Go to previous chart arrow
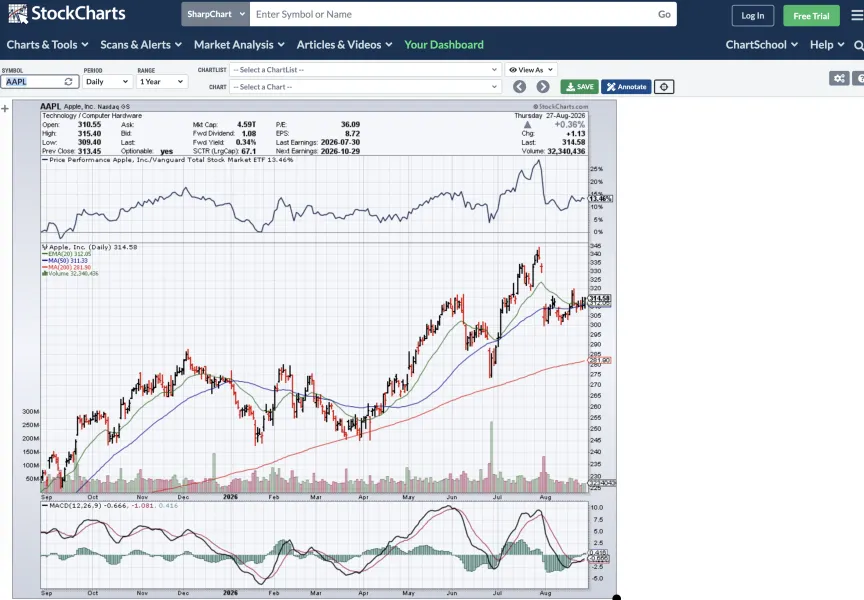The height and width of the screenshot is (600, 864). (519, 87)
